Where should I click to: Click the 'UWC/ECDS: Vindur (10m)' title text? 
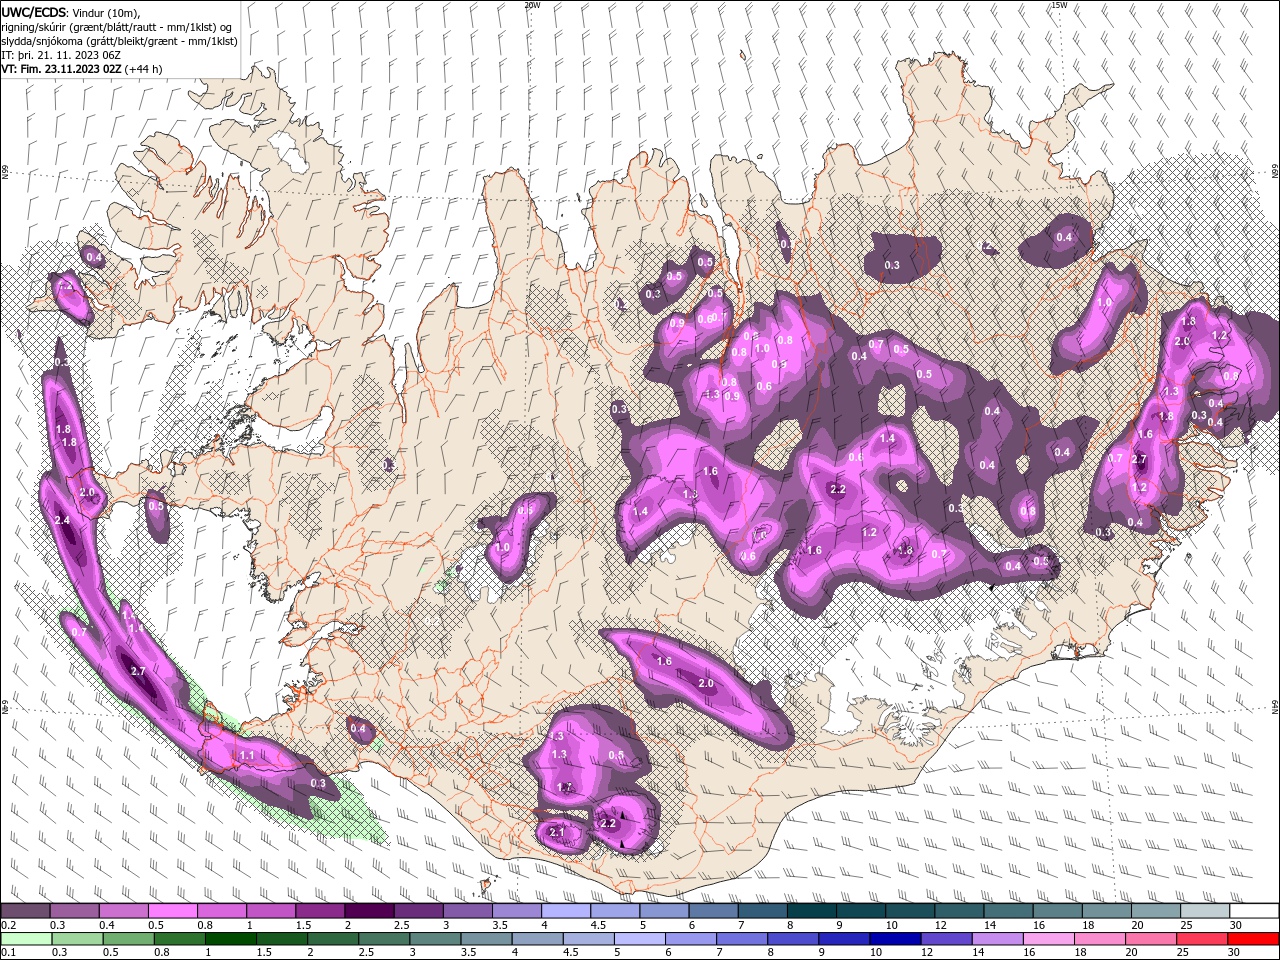70,12
